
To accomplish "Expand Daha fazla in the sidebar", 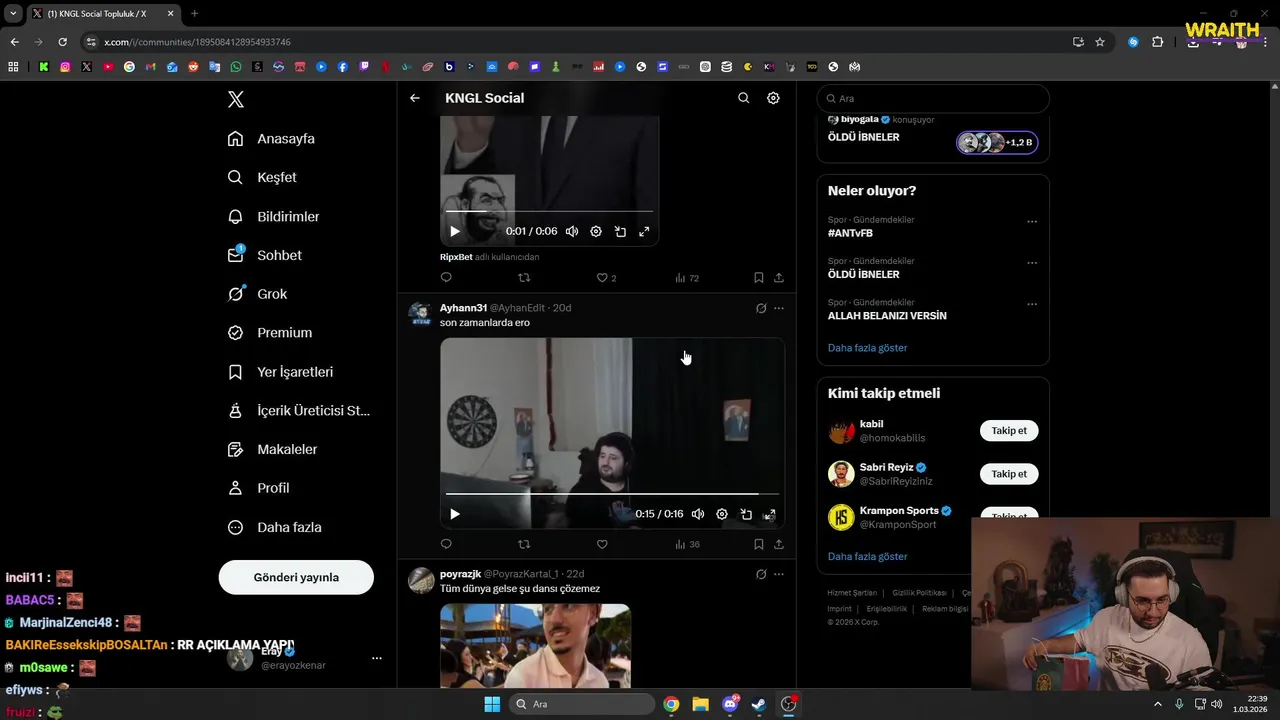I will click(275, 527).
